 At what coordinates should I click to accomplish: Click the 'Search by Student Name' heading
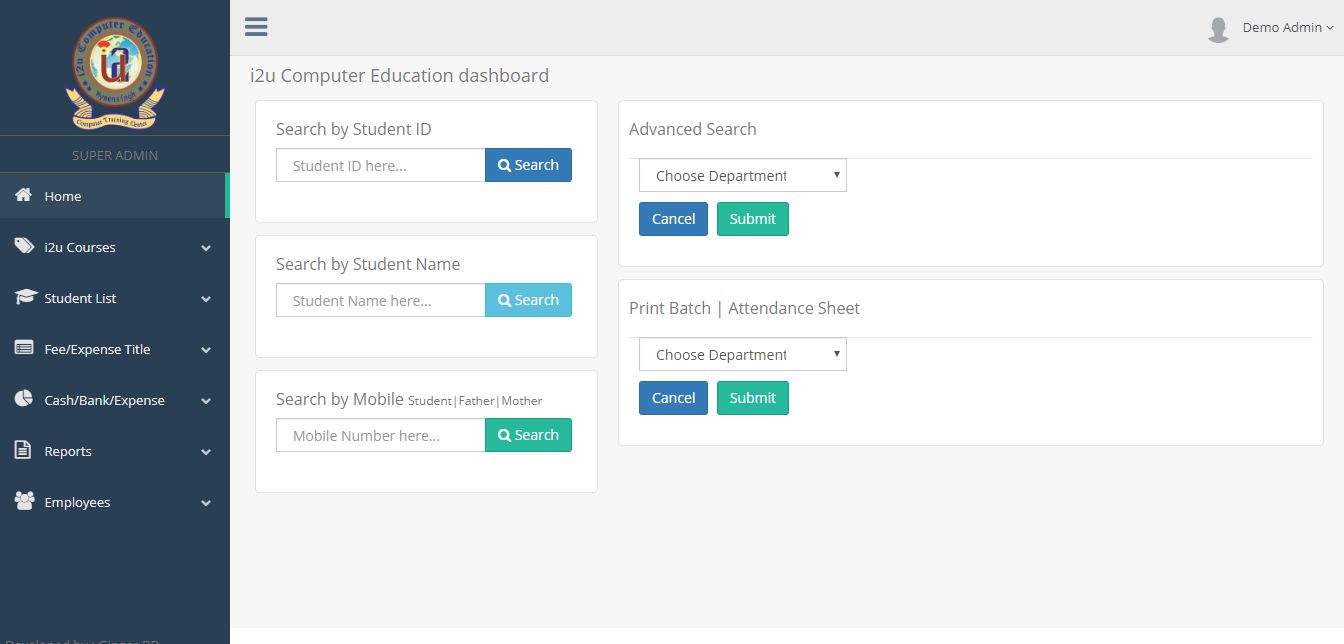368,264
